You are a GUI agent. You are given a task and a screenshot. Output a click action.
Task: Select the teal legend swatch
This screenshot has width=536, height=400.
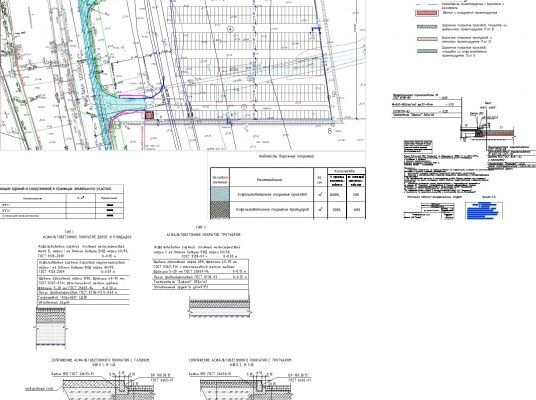point(427,51)
